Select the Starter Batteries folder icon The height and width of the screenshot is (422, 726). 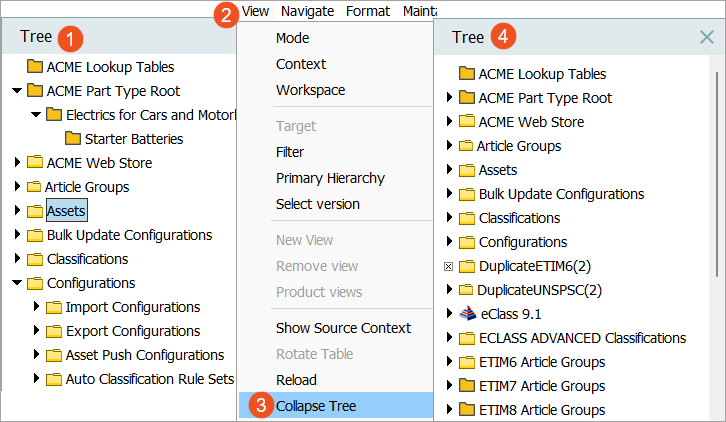[73, 138]
